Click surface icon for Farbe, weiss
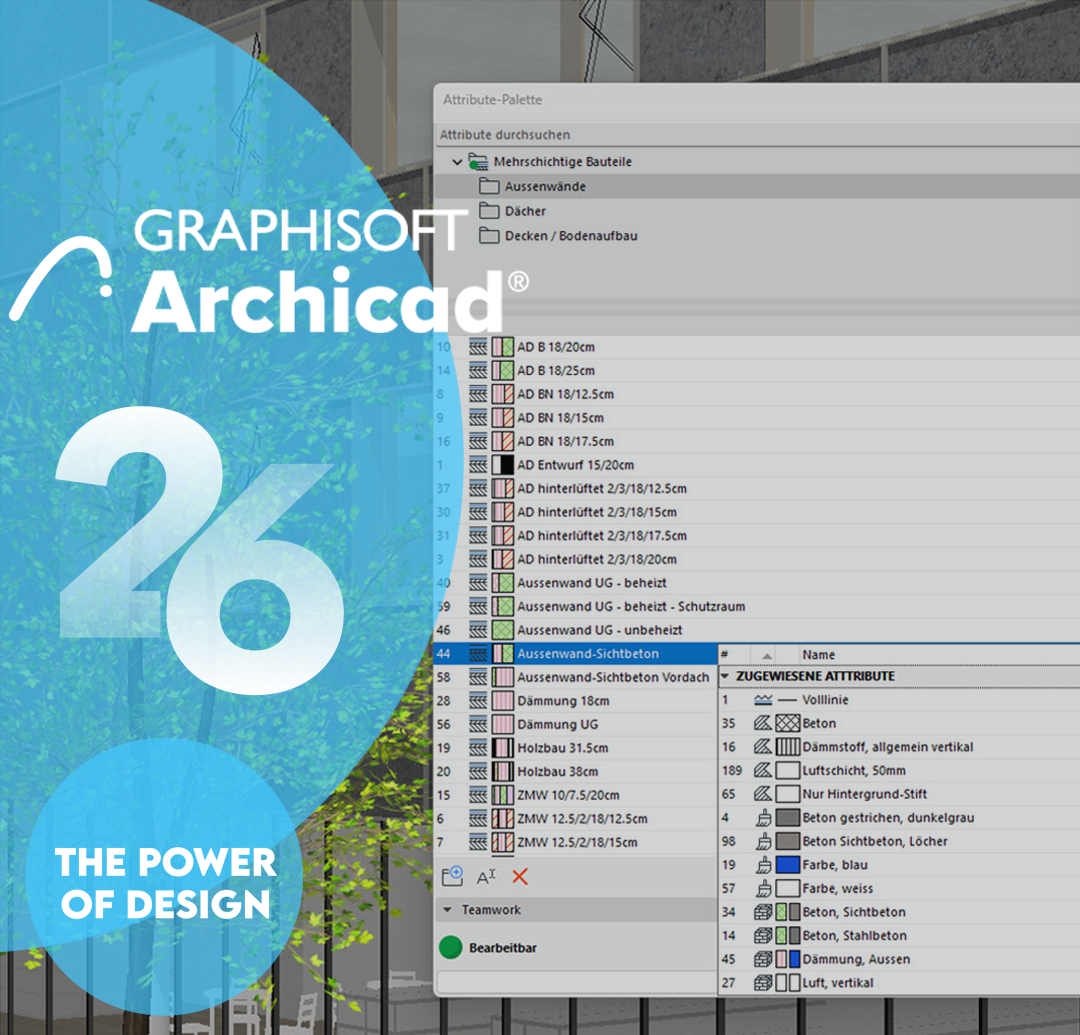Image resolution: width=1080 pixels, height=1035 pixels. pos(763,888)
